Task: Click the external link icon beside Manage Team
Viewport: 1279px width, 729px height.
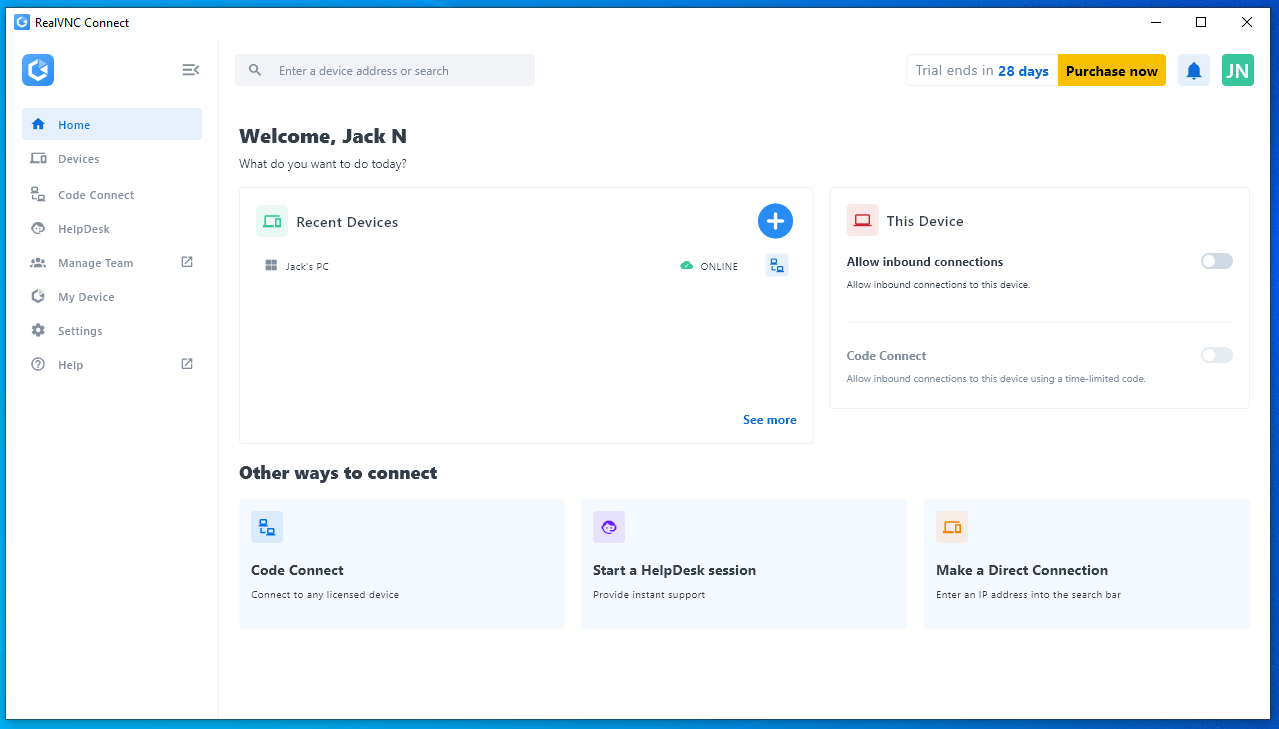Action: click(187, 262)
